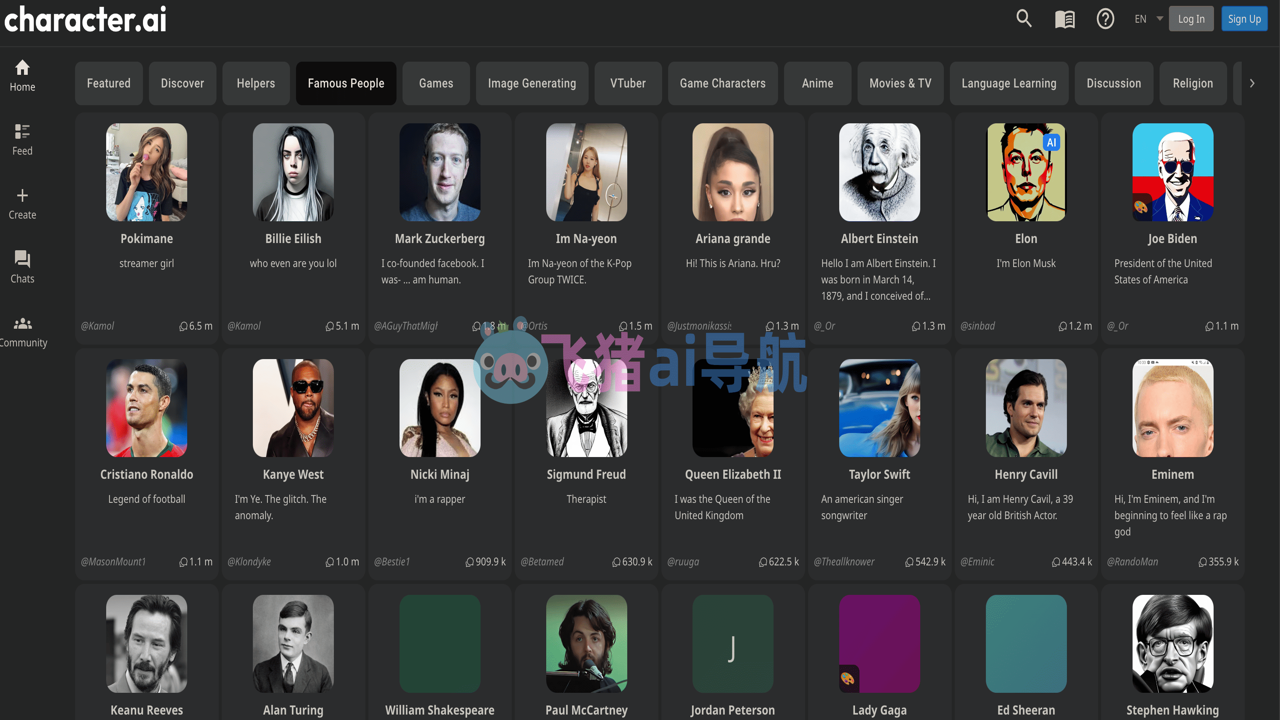Switch to the Discover category tab
The image size is (1280, 720).
(182, 83)
